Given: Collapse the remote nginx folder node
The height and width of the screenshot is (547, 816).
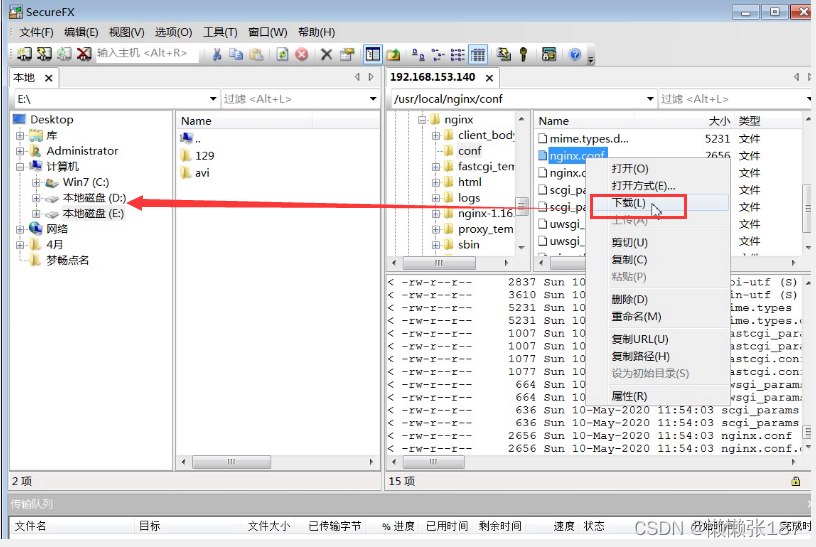Looking at the screenshot, I should coord(422,120).
